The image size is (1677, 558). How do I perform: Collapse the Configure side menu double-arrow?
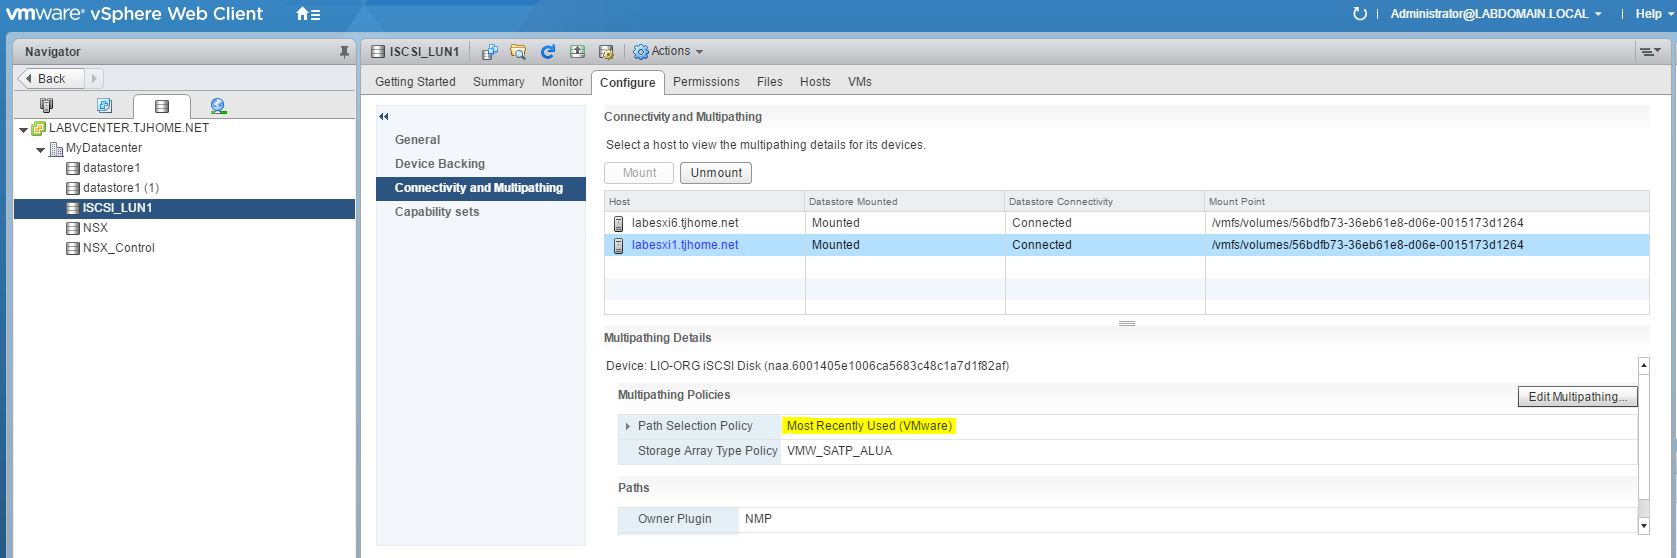[384, 117]
